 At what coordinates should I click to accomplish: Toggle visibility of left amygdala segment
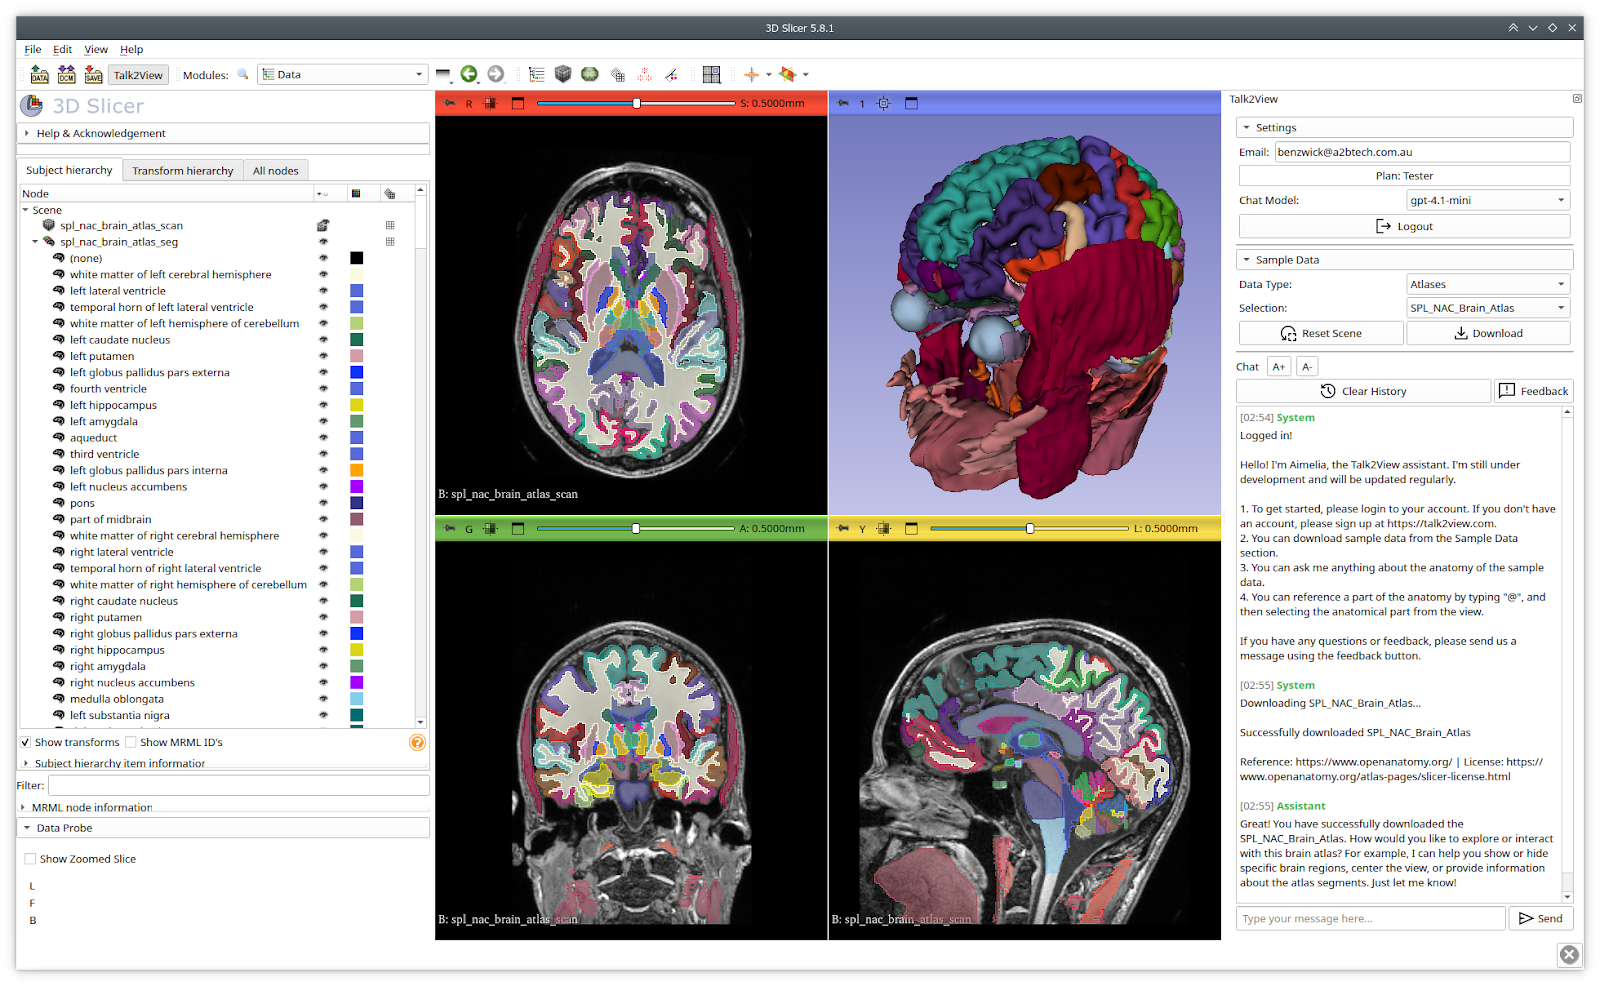coord(323,422)
